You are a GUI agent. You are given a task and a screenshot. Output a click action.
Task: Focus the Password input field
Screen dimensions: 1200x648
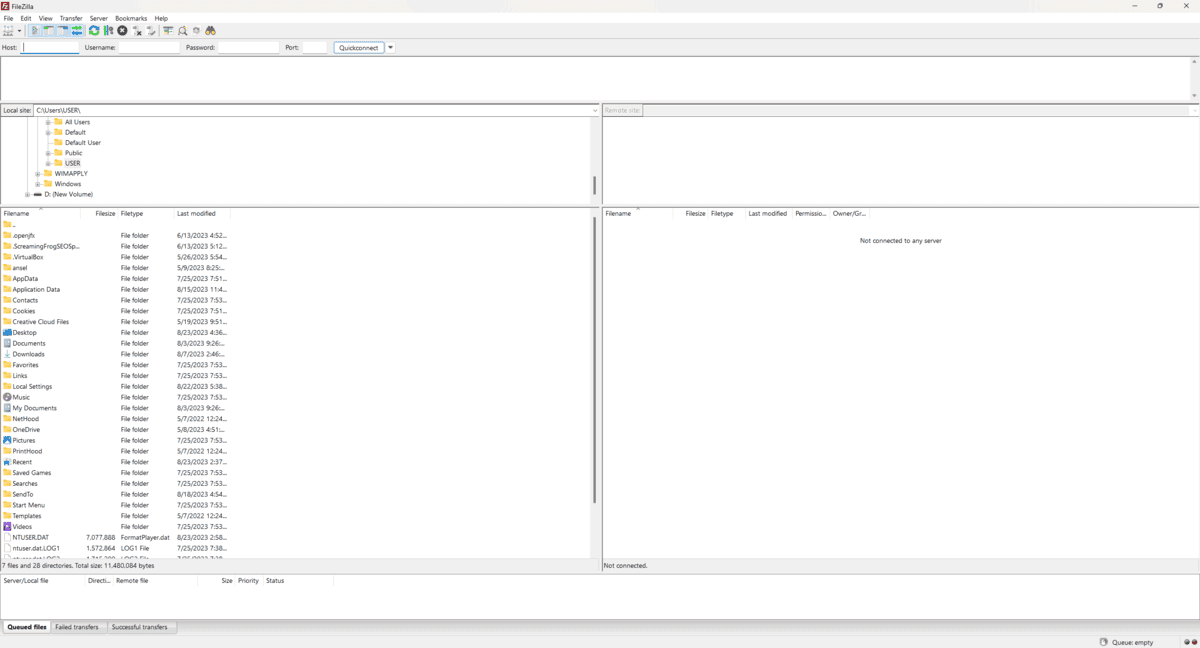pos(248,47)
